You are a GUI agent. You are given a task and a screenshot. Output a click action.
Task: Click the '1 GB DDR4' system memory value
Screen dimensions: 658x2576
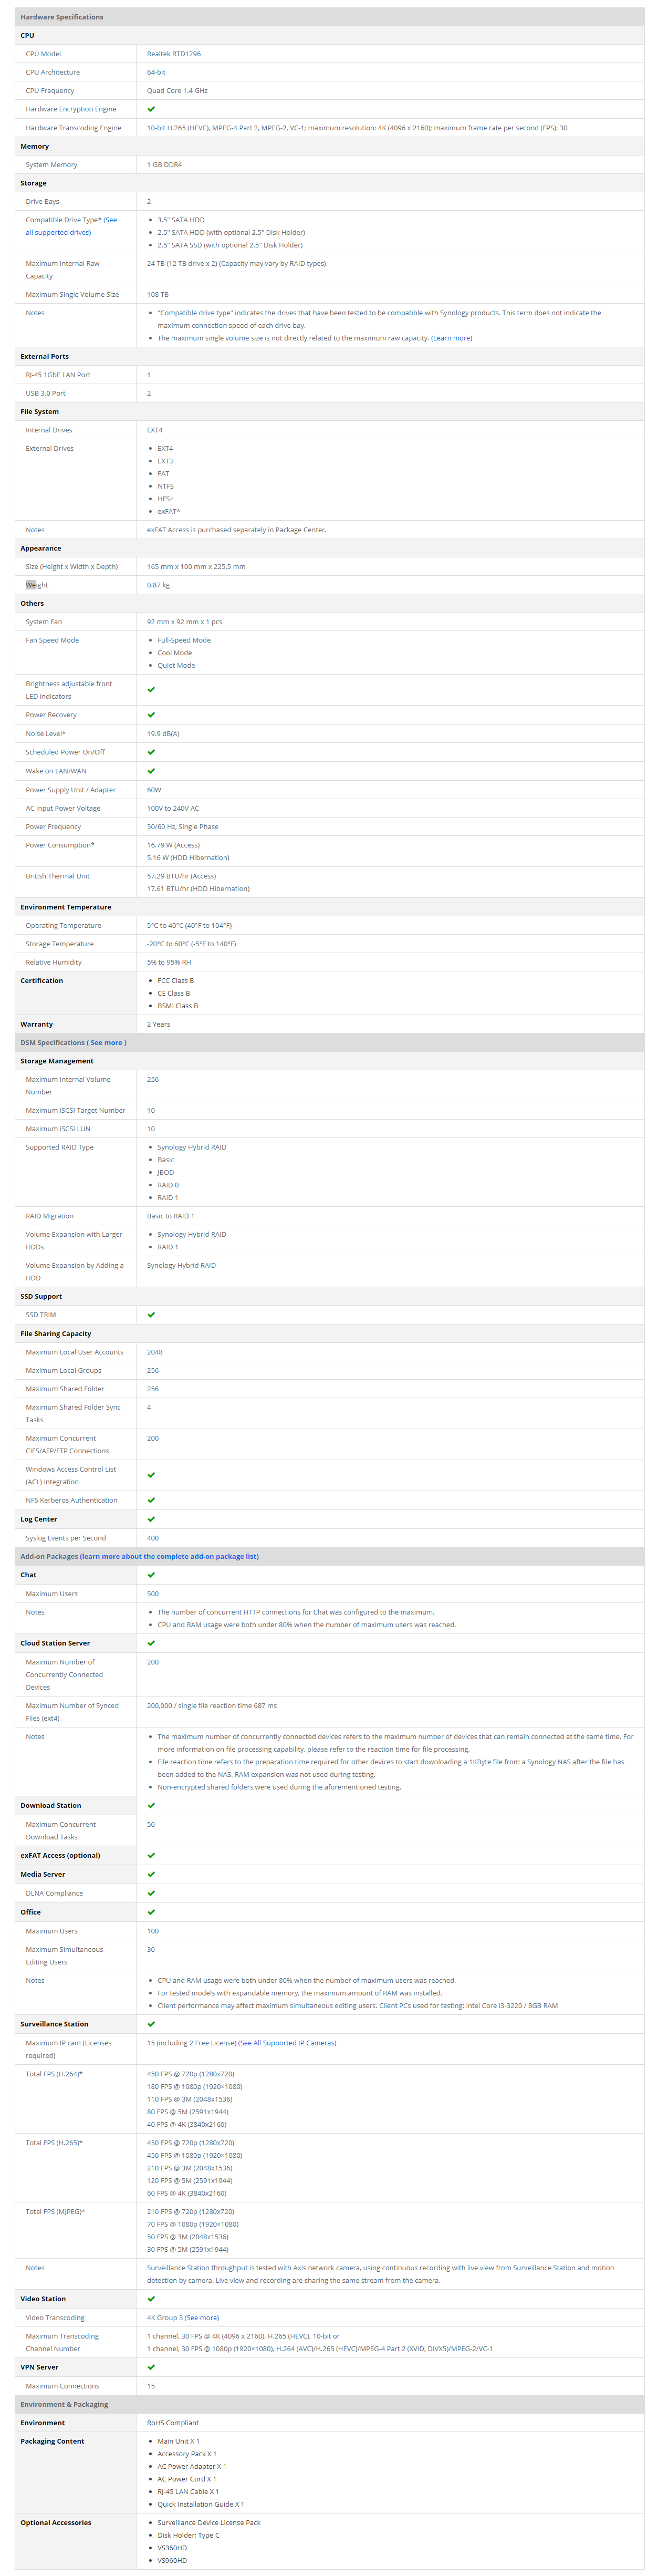click(165, 165)
